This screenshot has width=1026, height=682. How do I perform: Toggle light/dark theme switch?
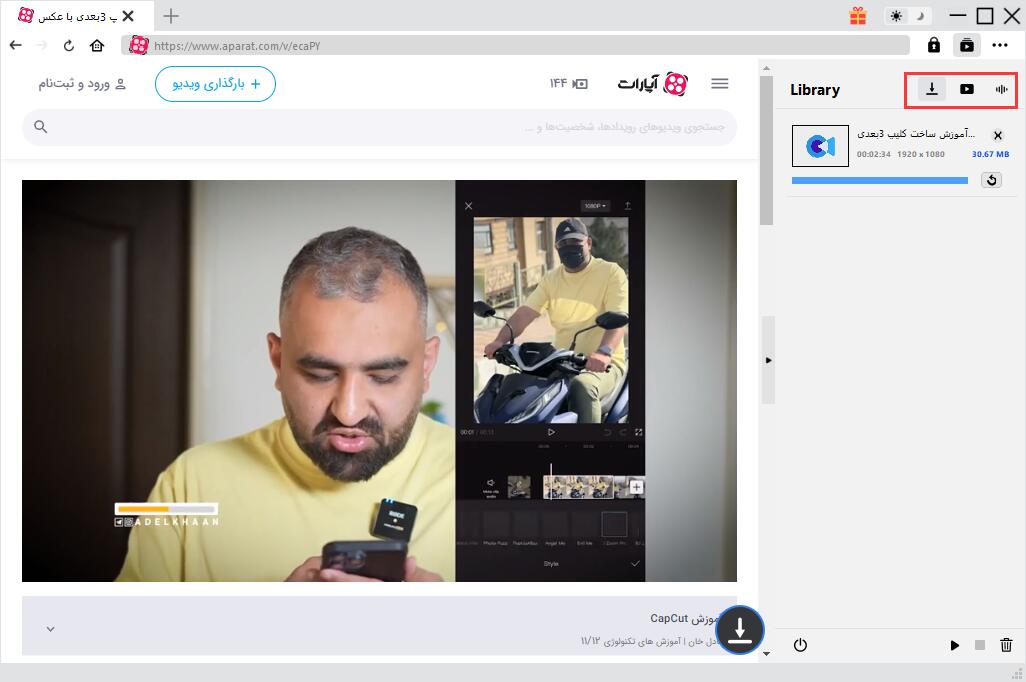click(x=909, y=16)
